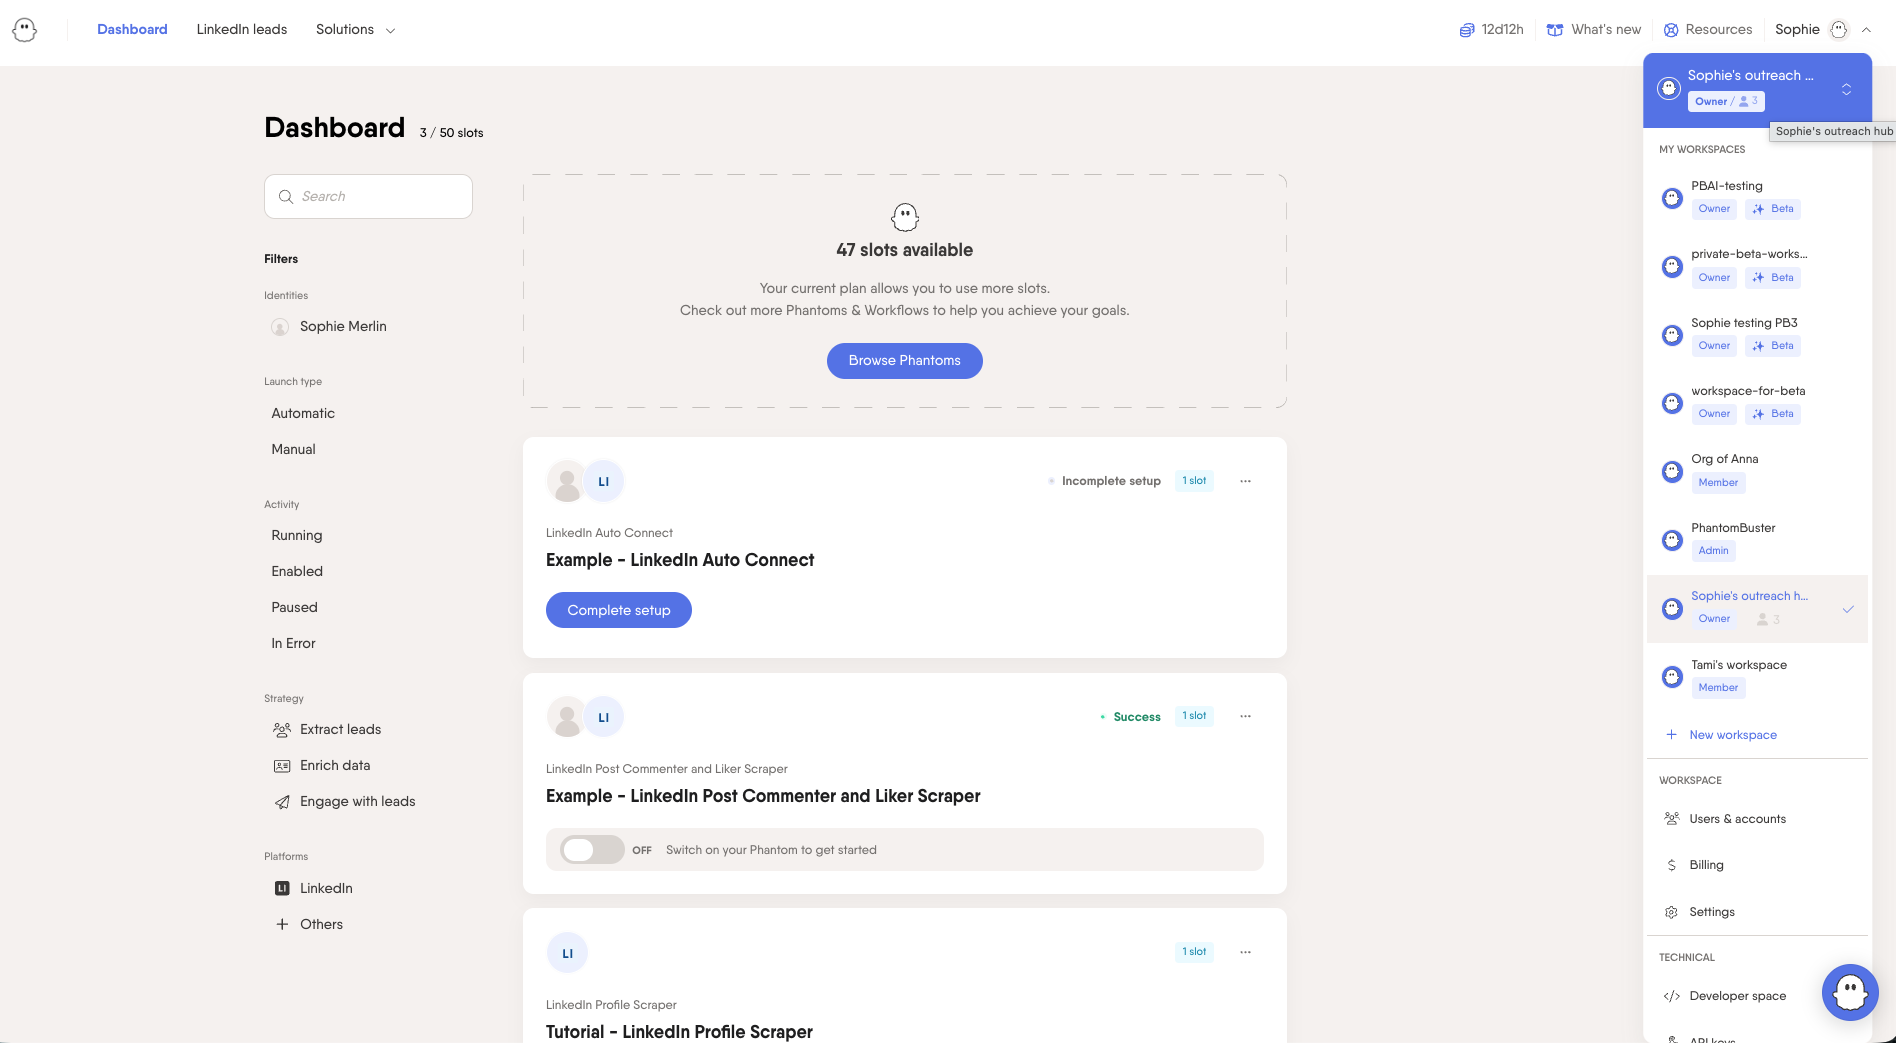Screen dimensions: 1896x1043
Task: Click the What's new gift icon
Action: (x=1555, y=30)
